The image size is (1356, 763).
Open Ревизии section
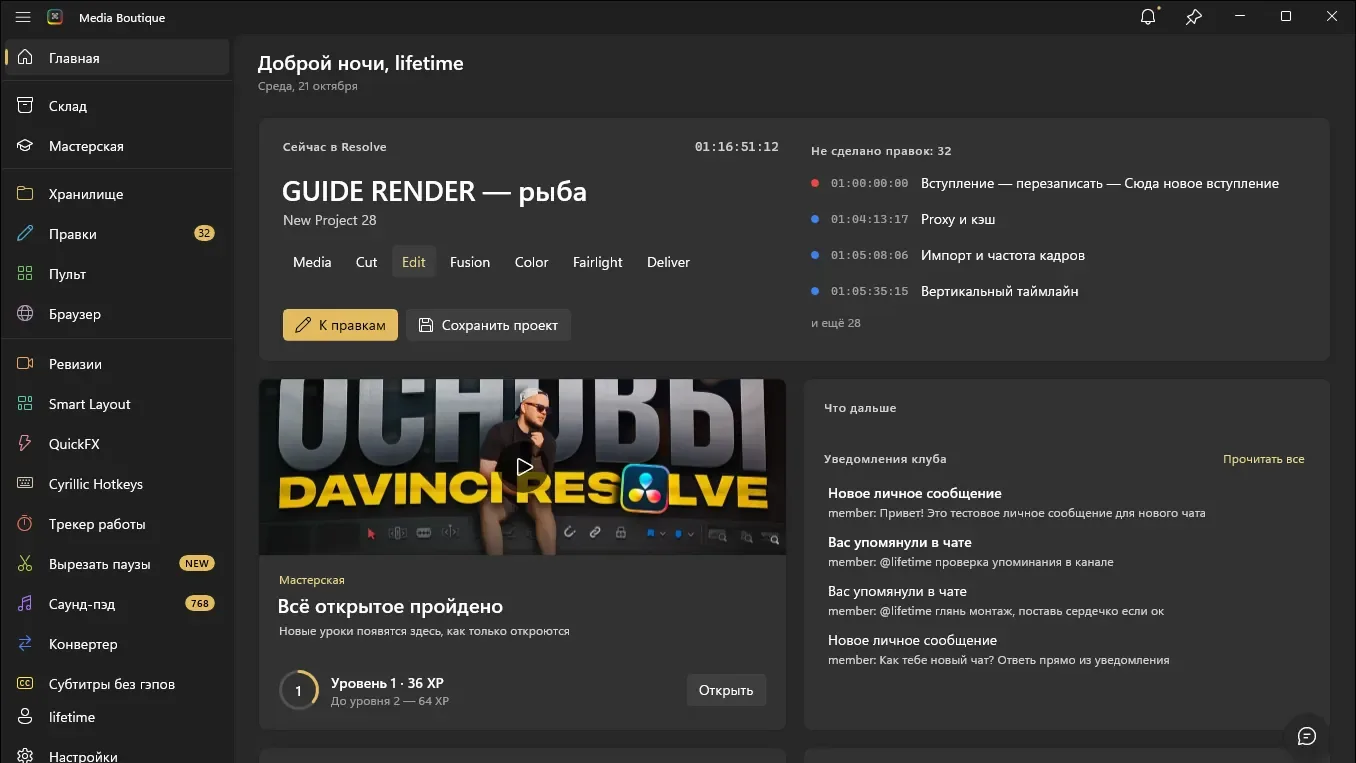point(117,364)
